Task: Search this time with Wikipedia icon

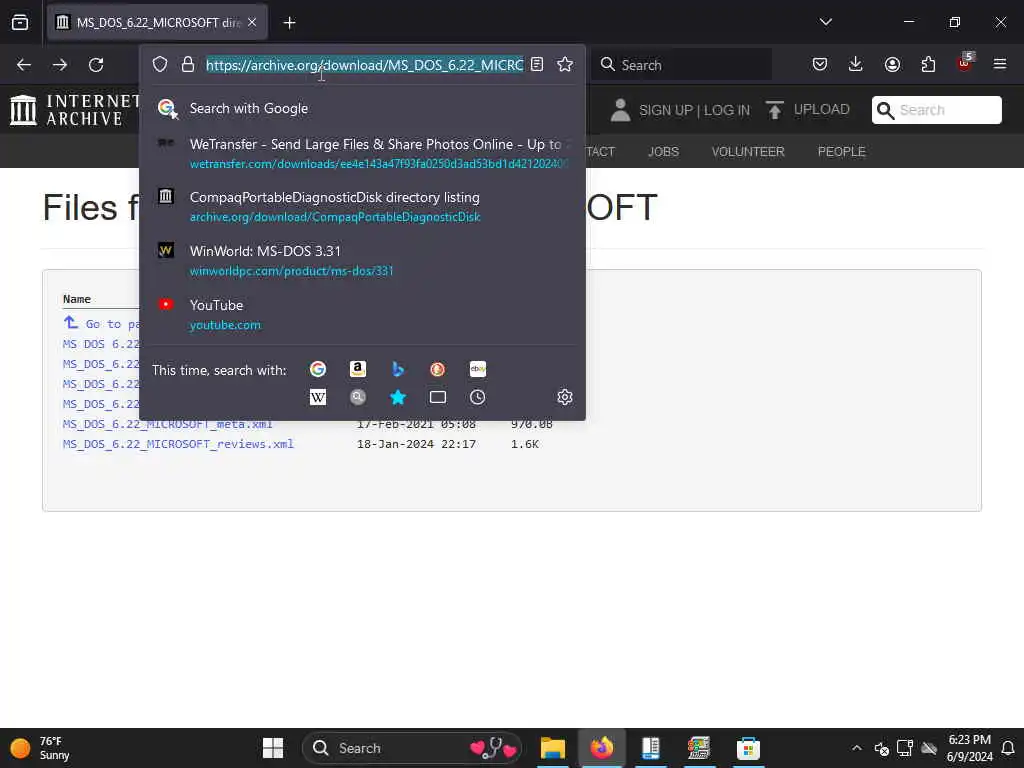Action: (318, 397)
